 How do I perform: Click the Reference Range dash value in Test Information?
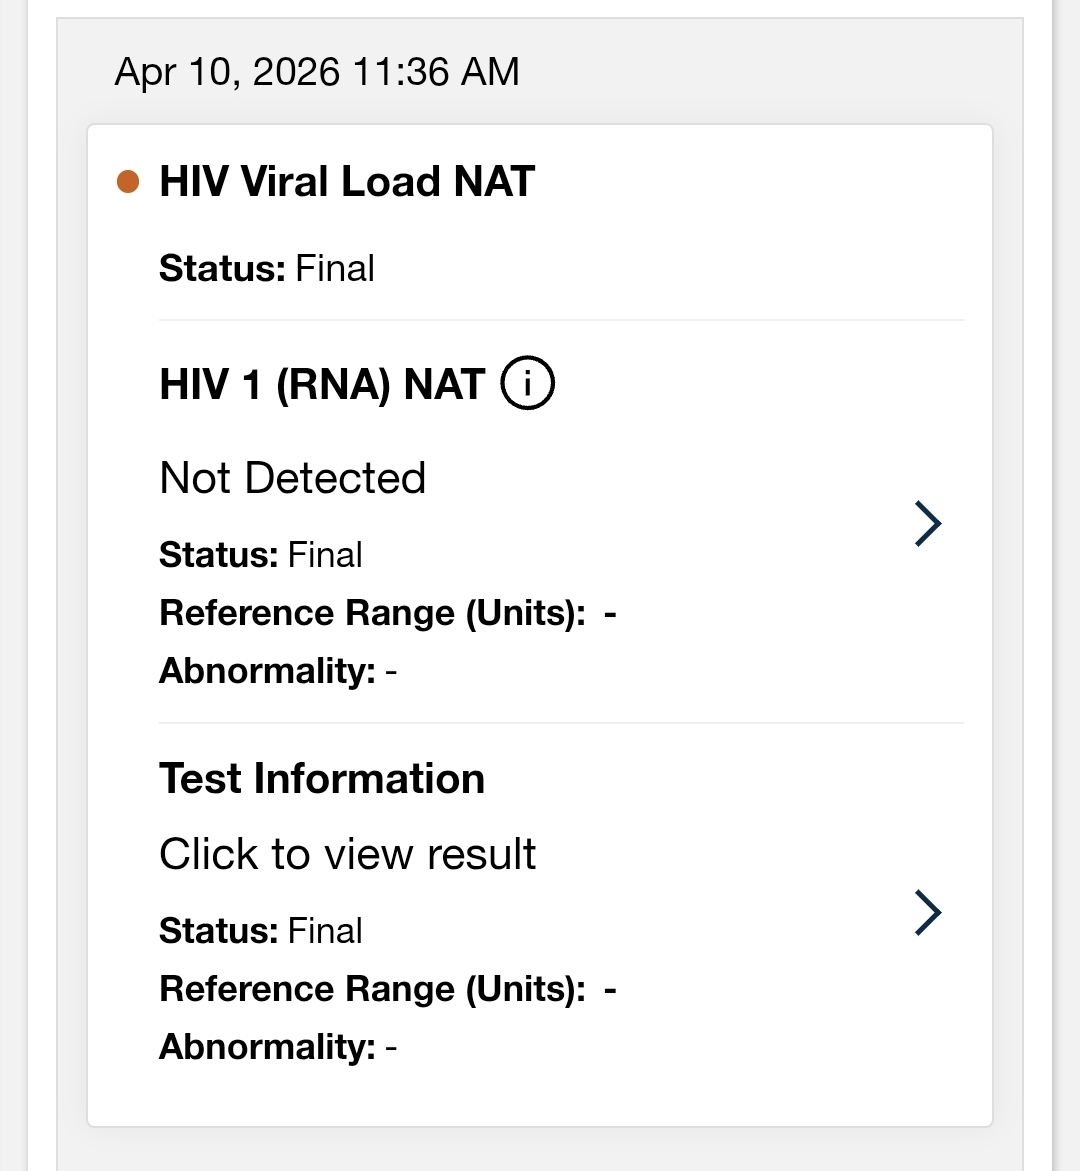pyautogui.click(x=610, y=989)
